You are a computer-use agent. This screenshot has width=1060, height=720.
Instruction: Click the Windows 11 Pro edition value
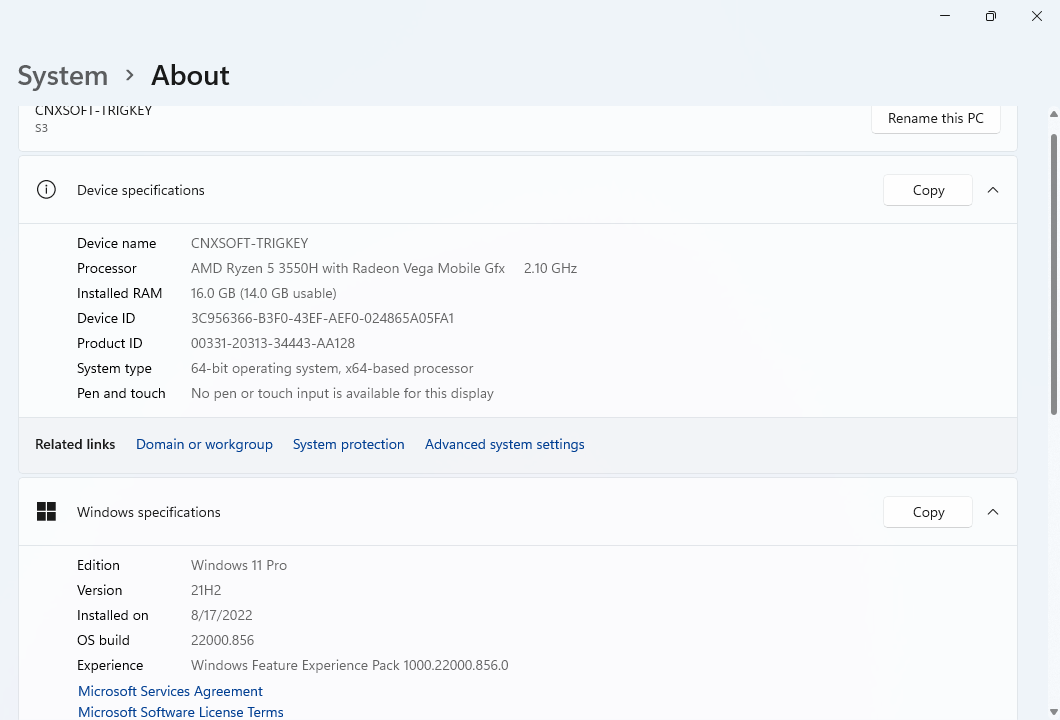[x=239, y=565]
